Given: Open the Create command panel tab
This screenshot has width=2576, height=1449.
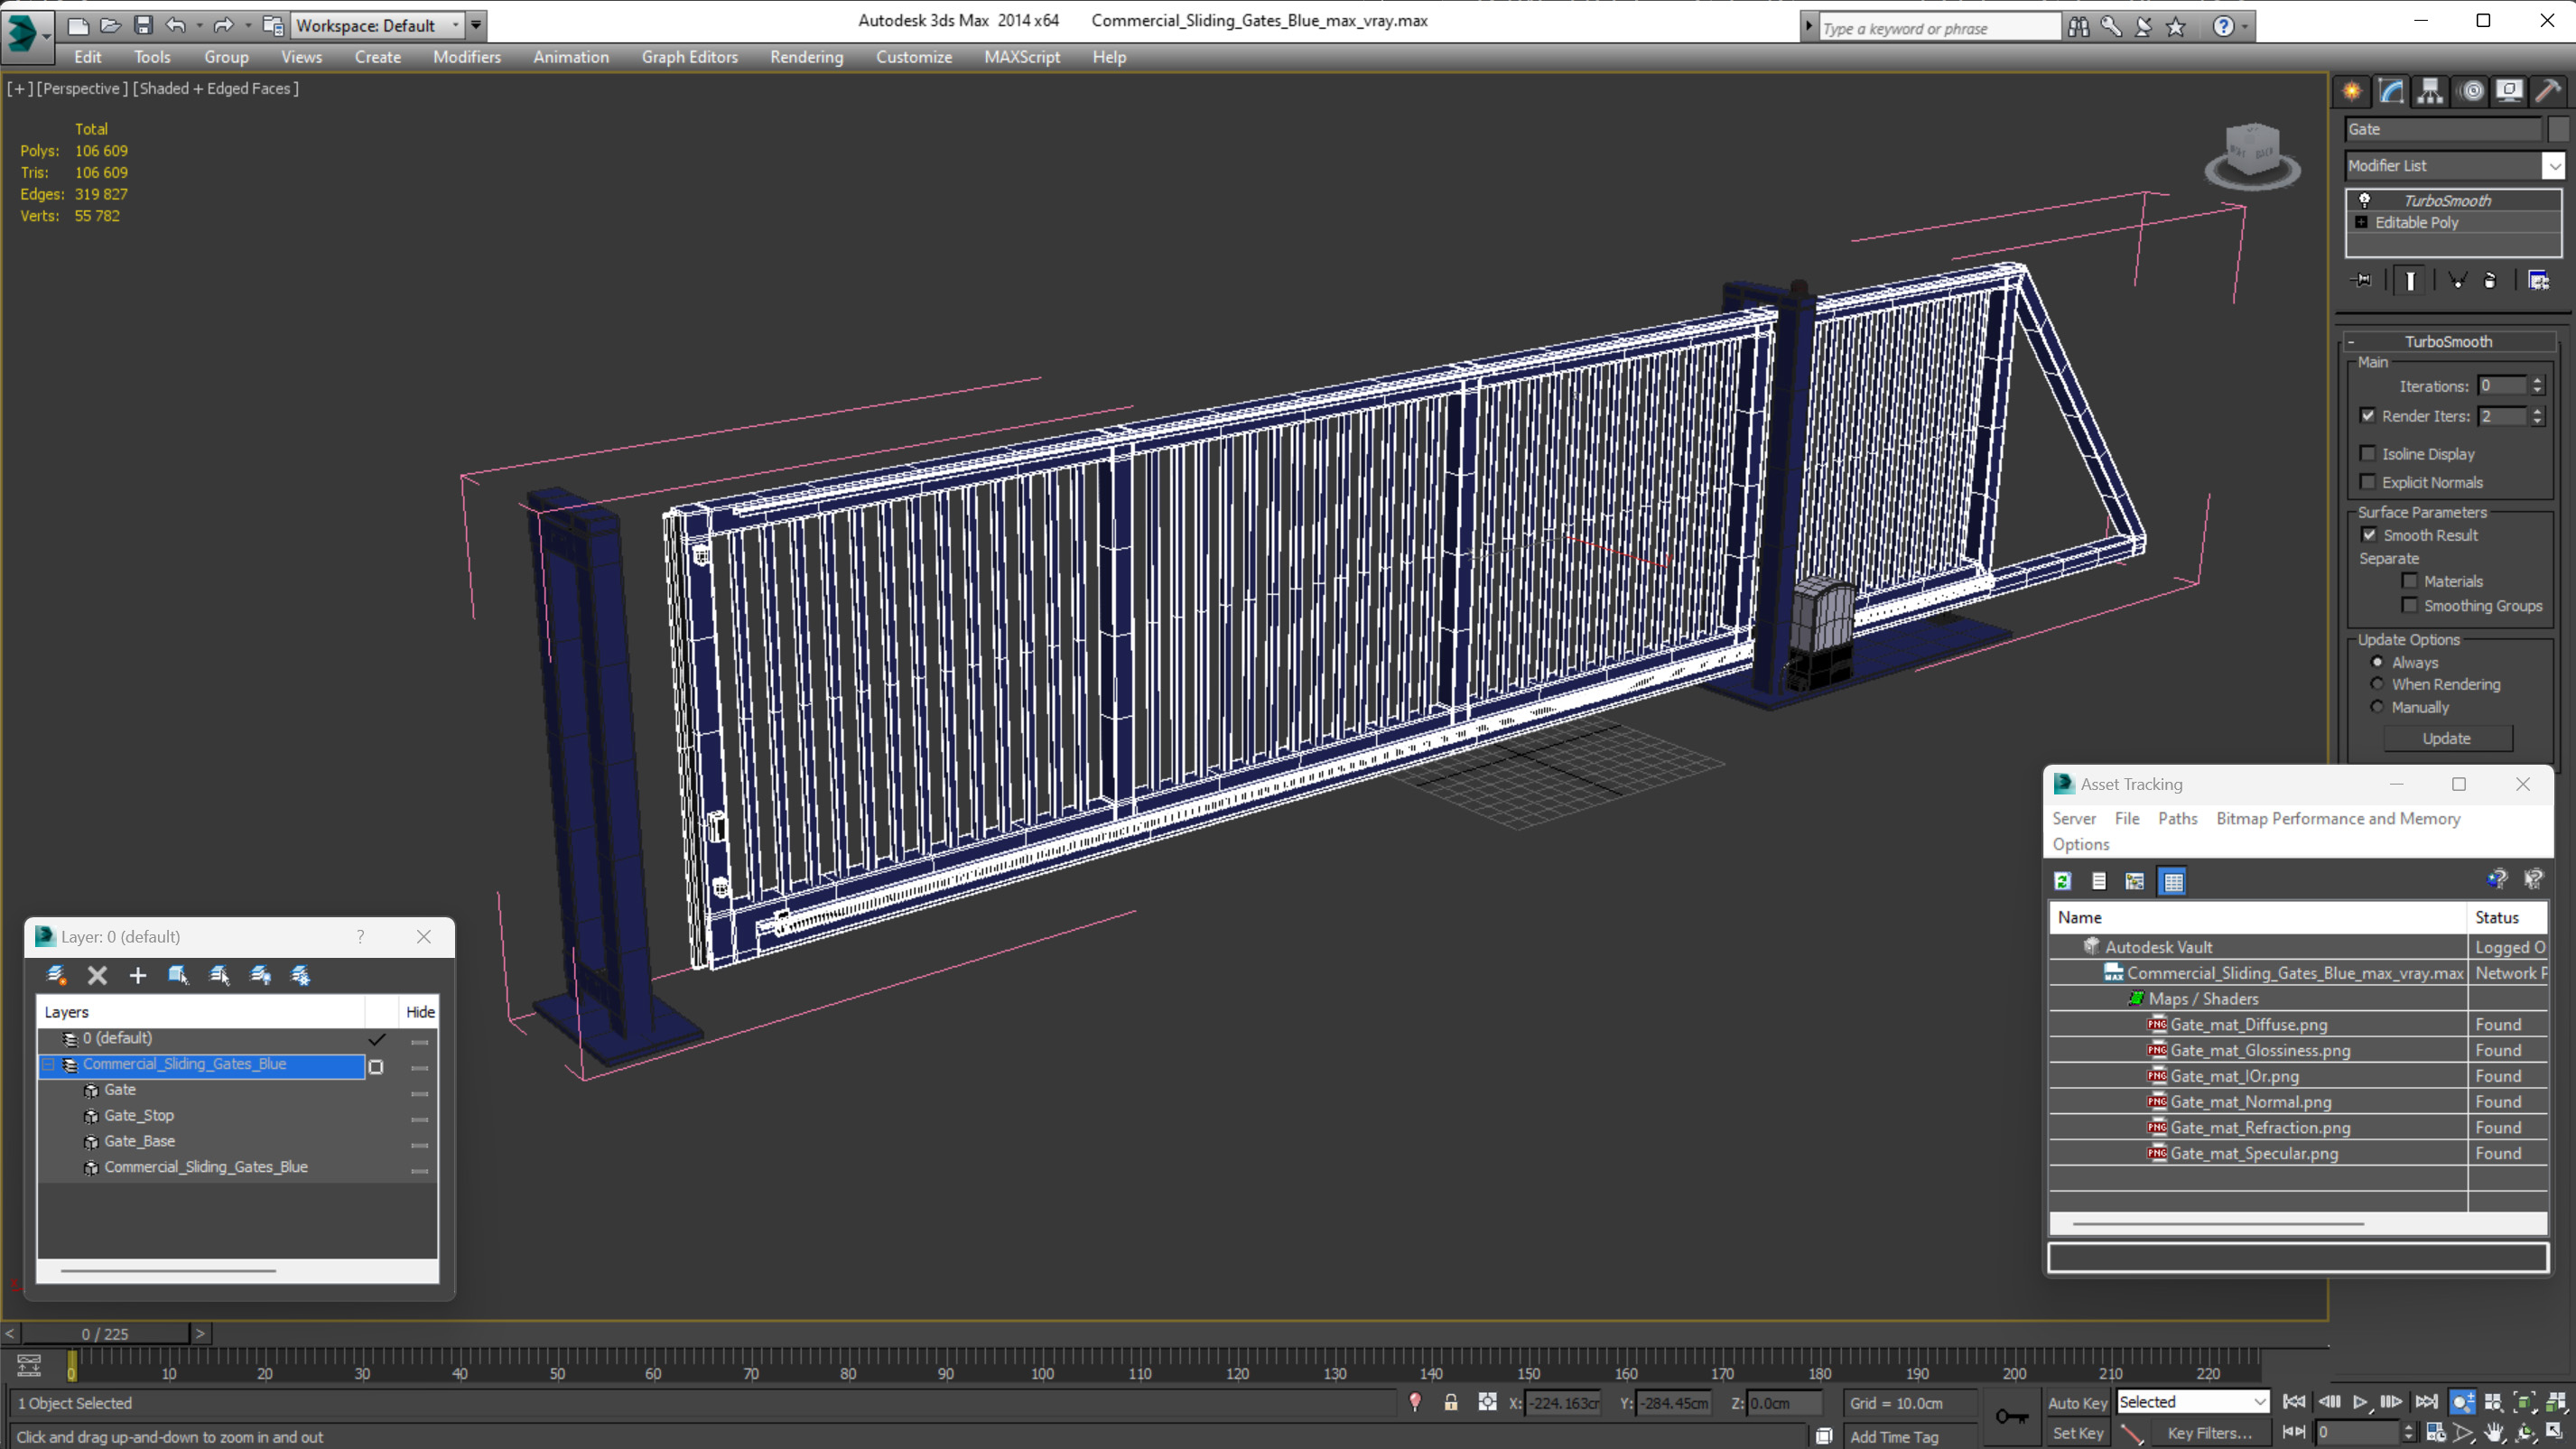Looking at the screenshot, I should coord(2352,92).
